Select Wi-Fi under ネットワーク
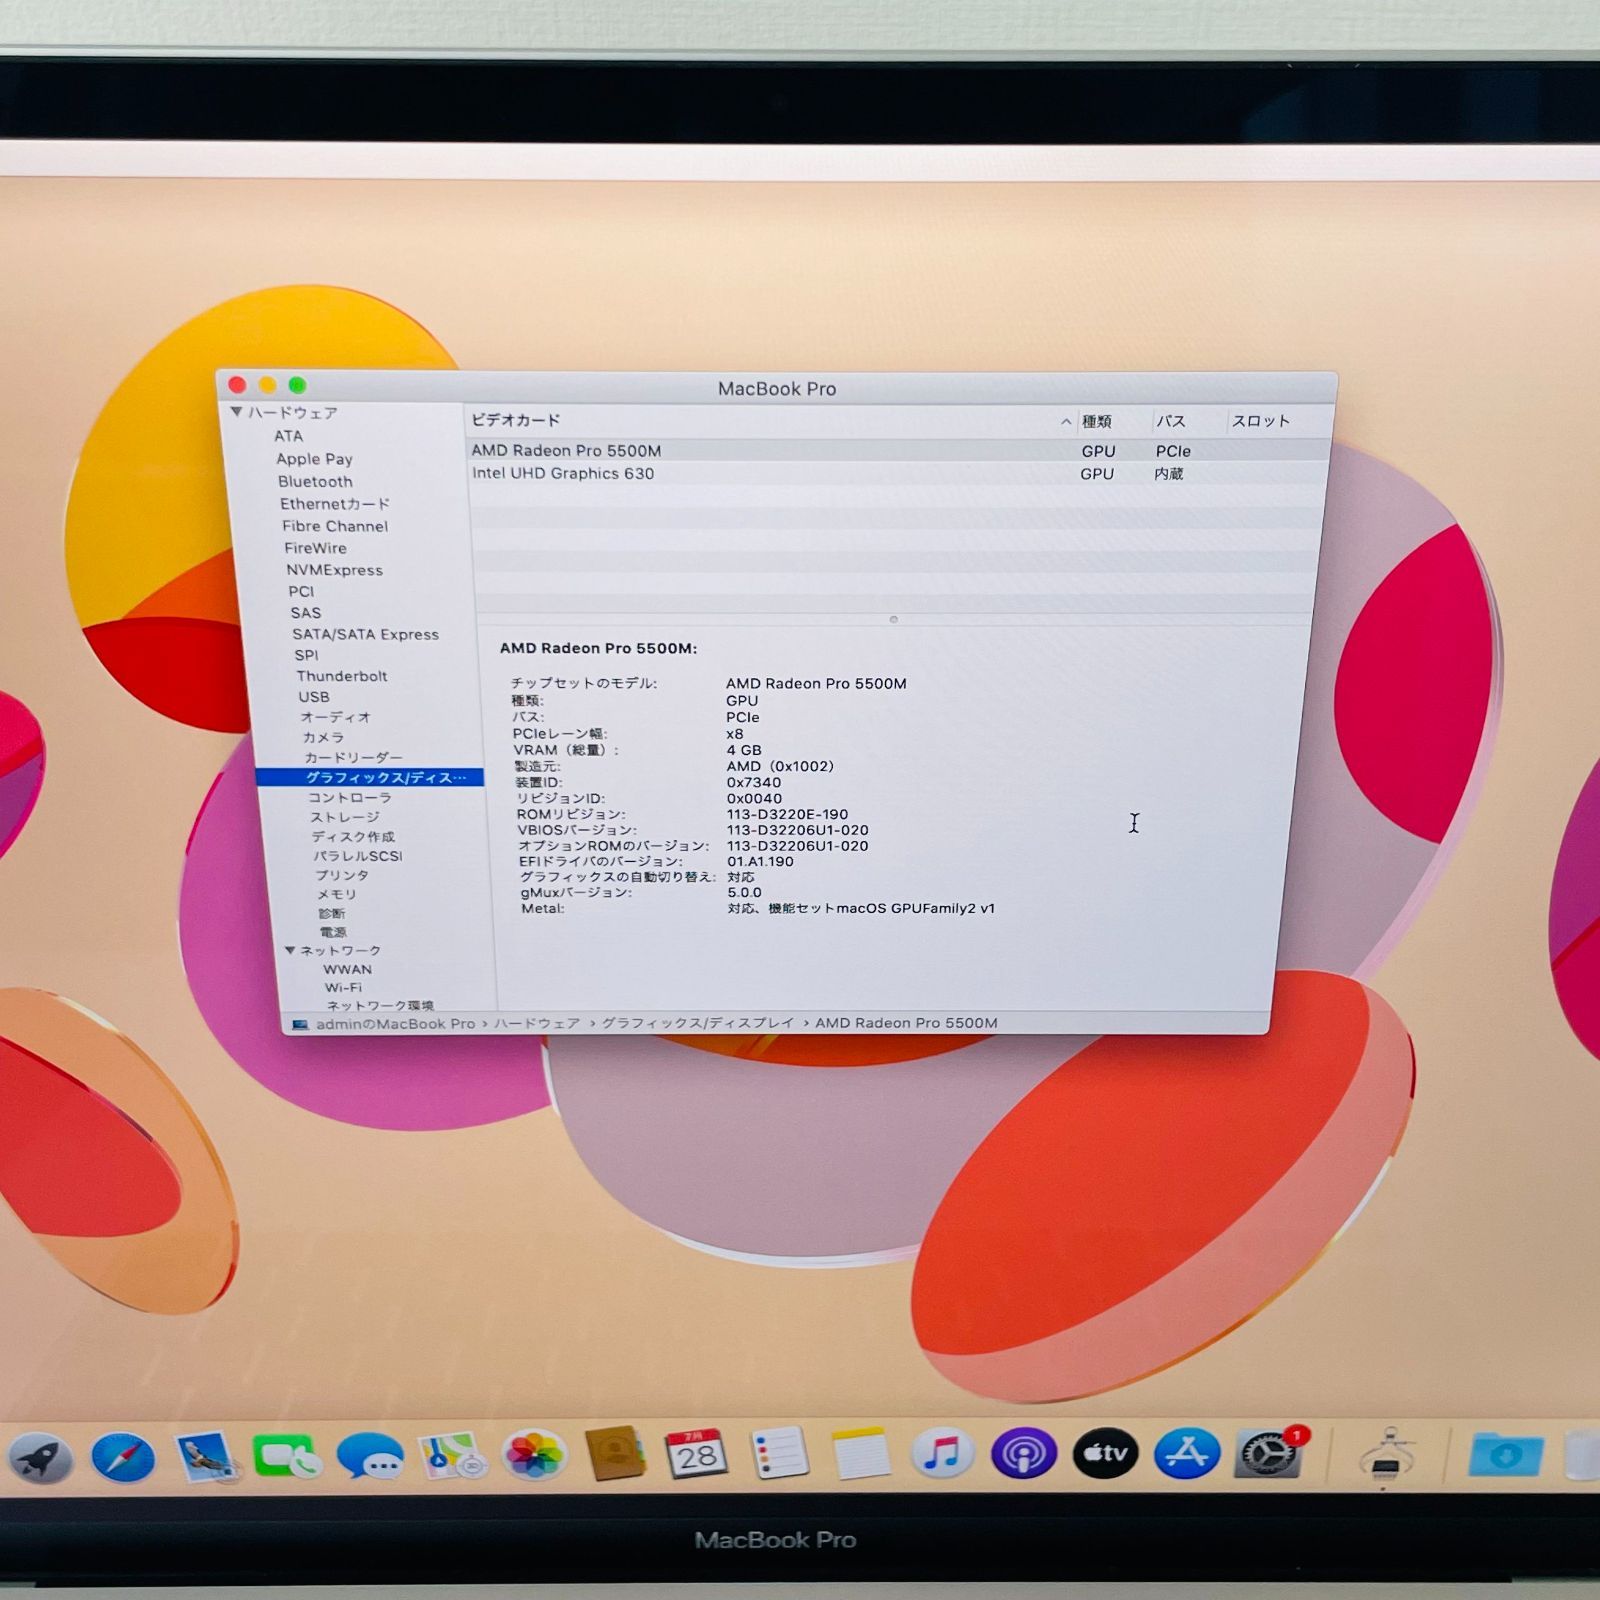 pos(343,987)
